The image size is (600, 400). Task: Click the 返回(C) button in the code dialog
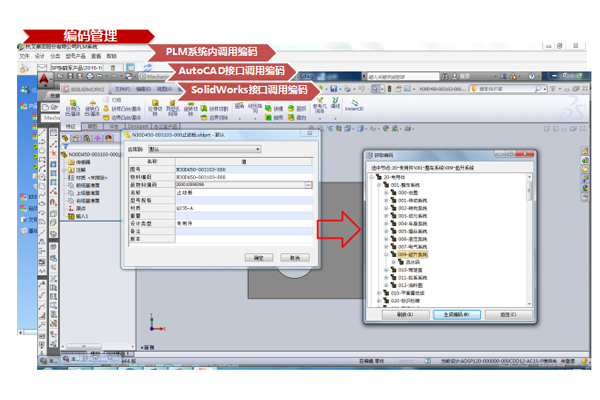coord(508,315)
